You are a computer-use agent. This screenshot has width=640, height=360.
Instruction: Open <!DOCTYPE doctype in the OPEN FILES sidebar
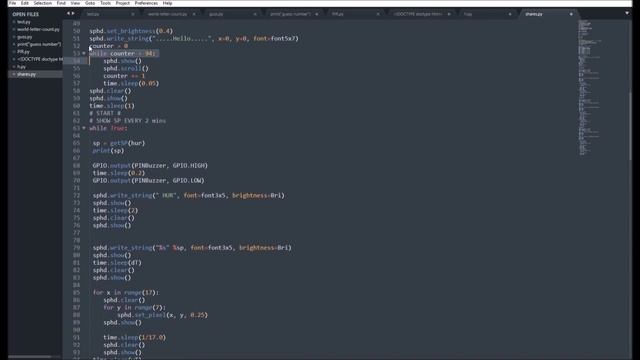click(x=40, y=59)
